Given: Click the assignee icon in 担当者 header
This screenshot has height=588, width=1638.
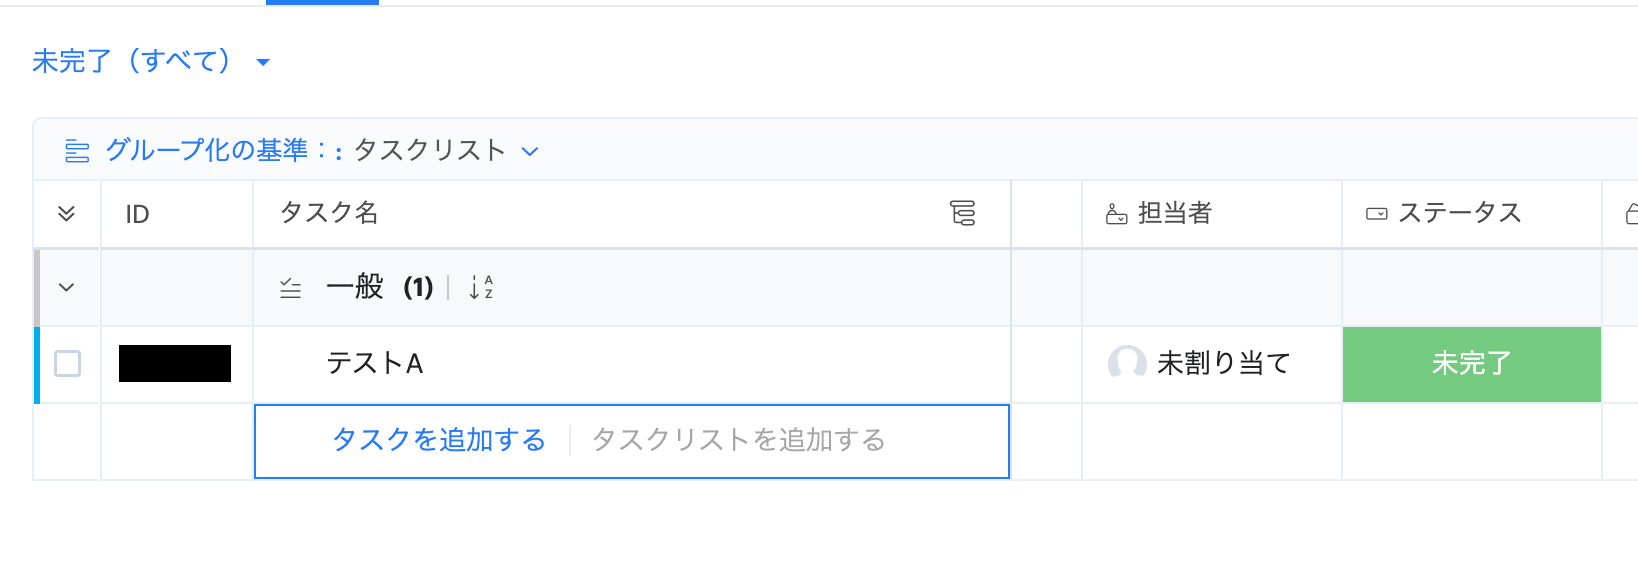Looking at the screenshot, I should tap(1117, 214).
